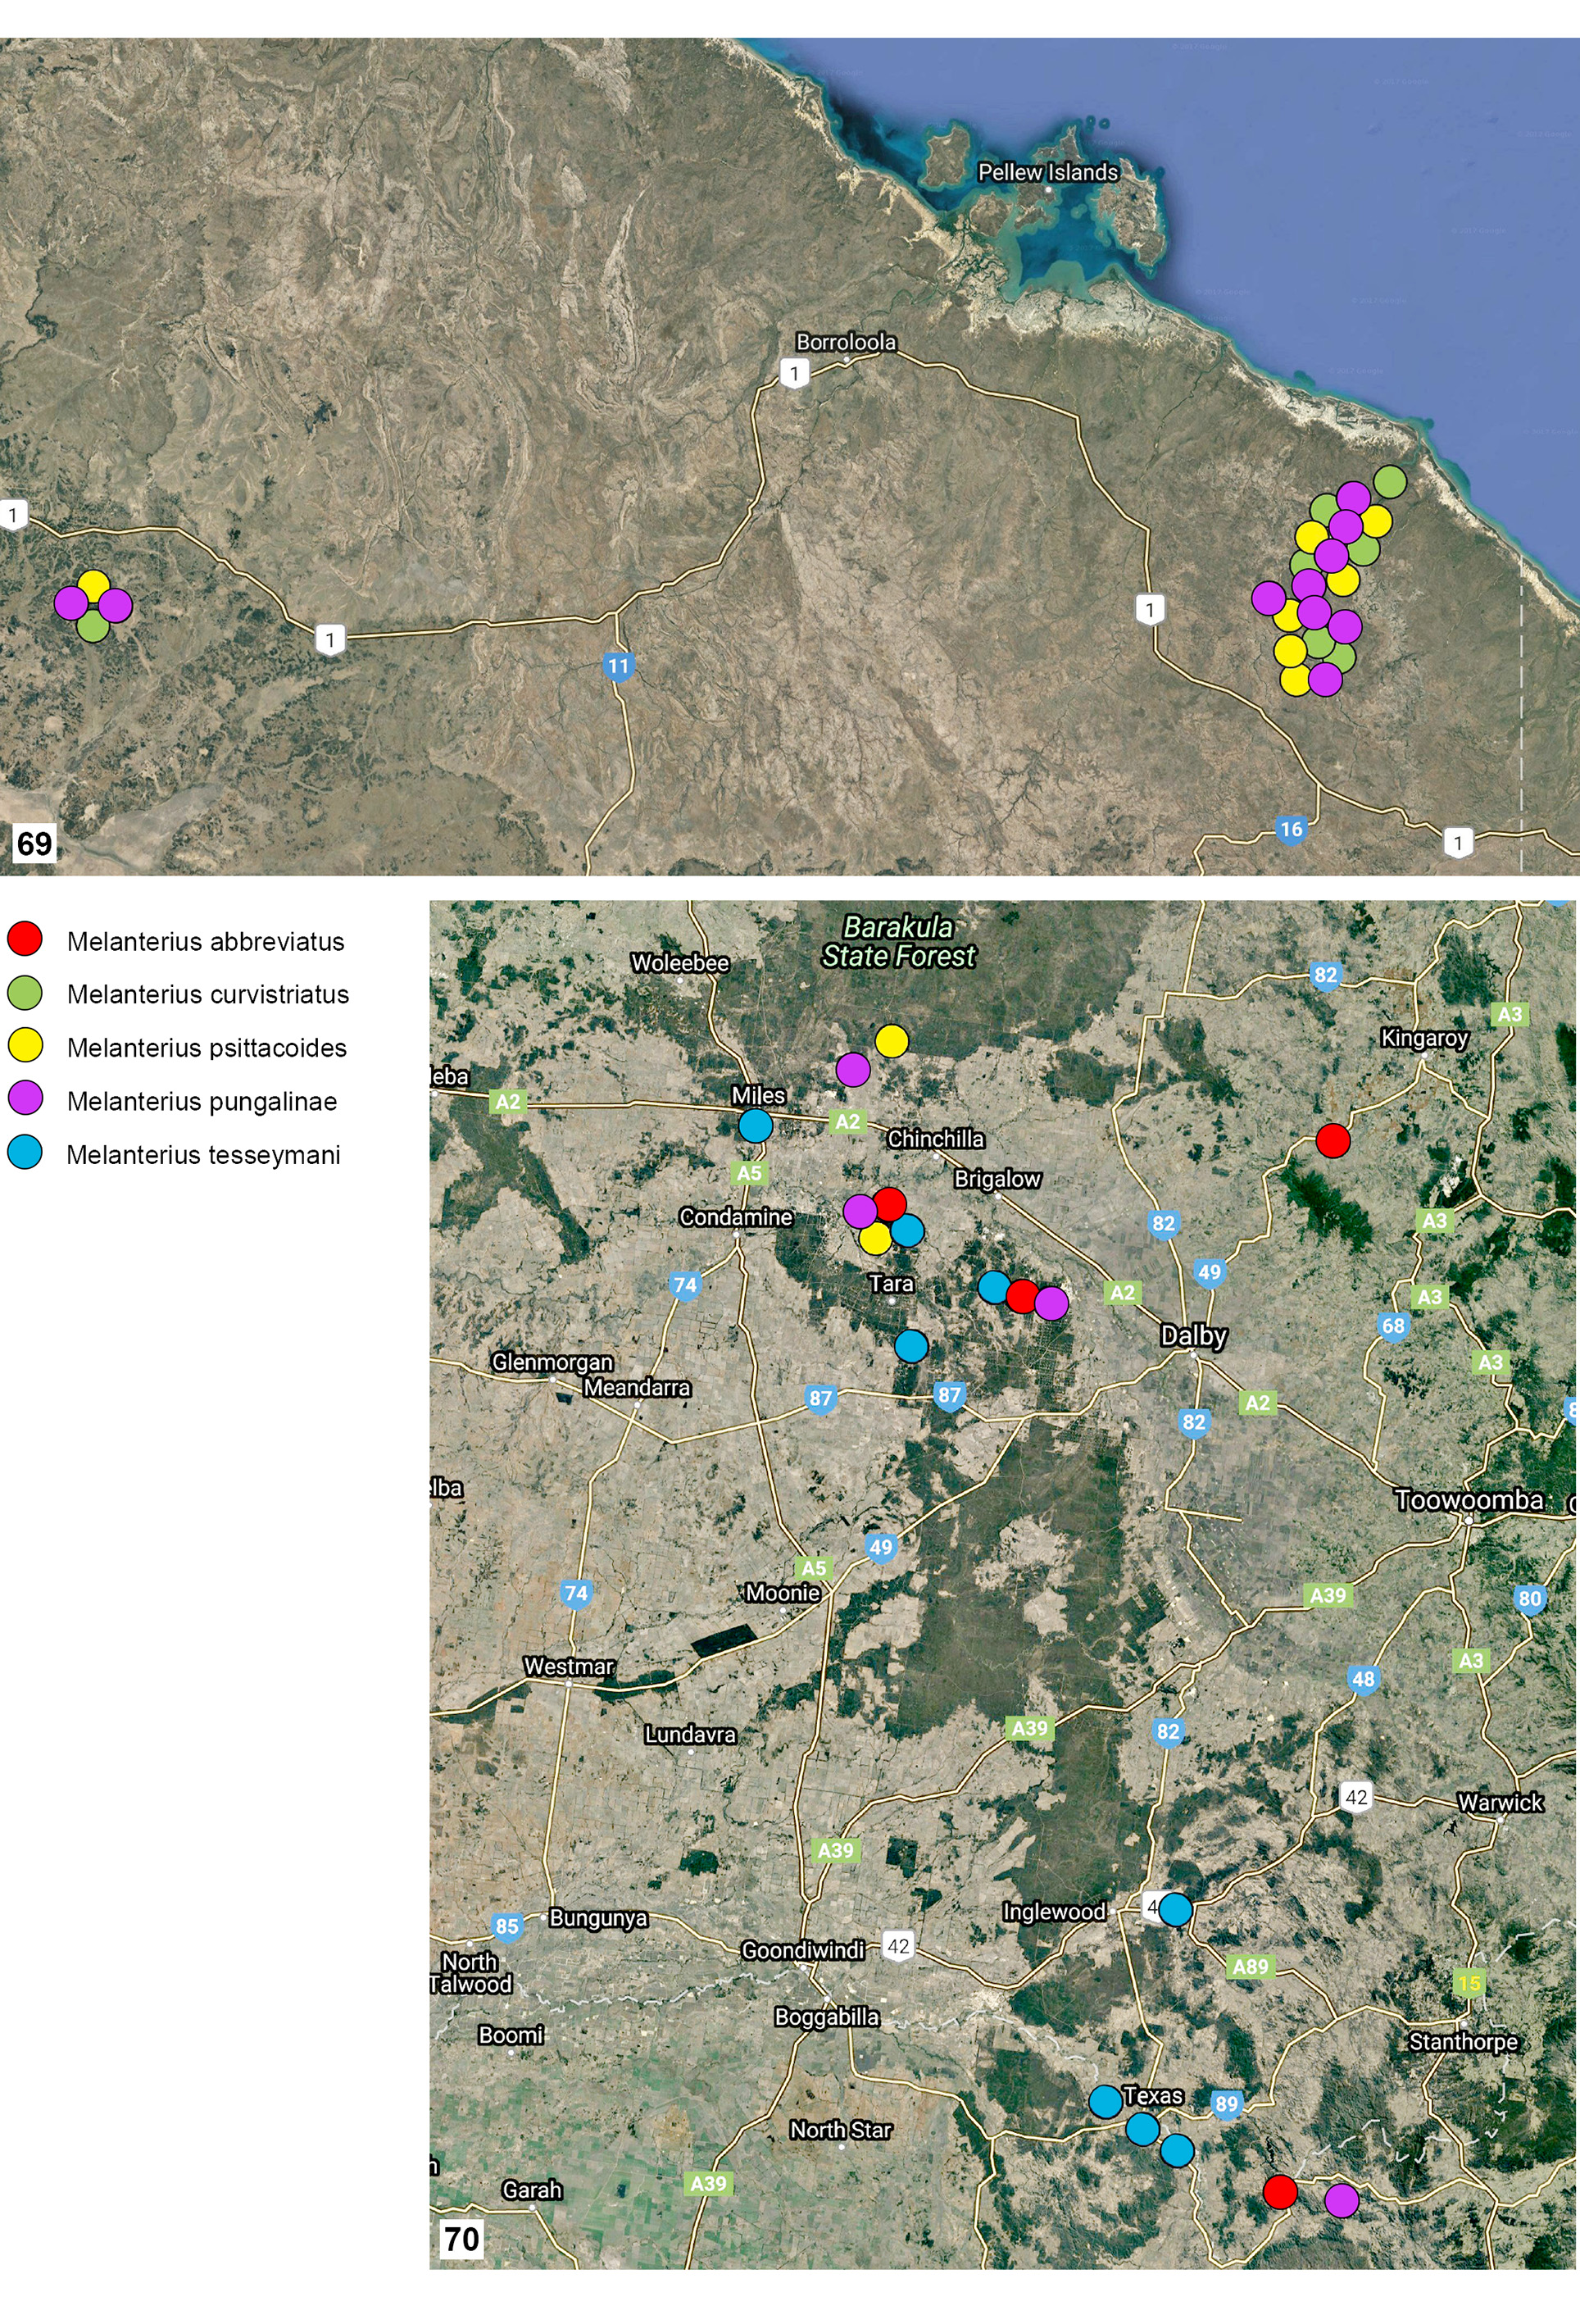Click the yellow marker below Barakula State Forest
Screen dimensions: 1580x2324
(892, 1041)
